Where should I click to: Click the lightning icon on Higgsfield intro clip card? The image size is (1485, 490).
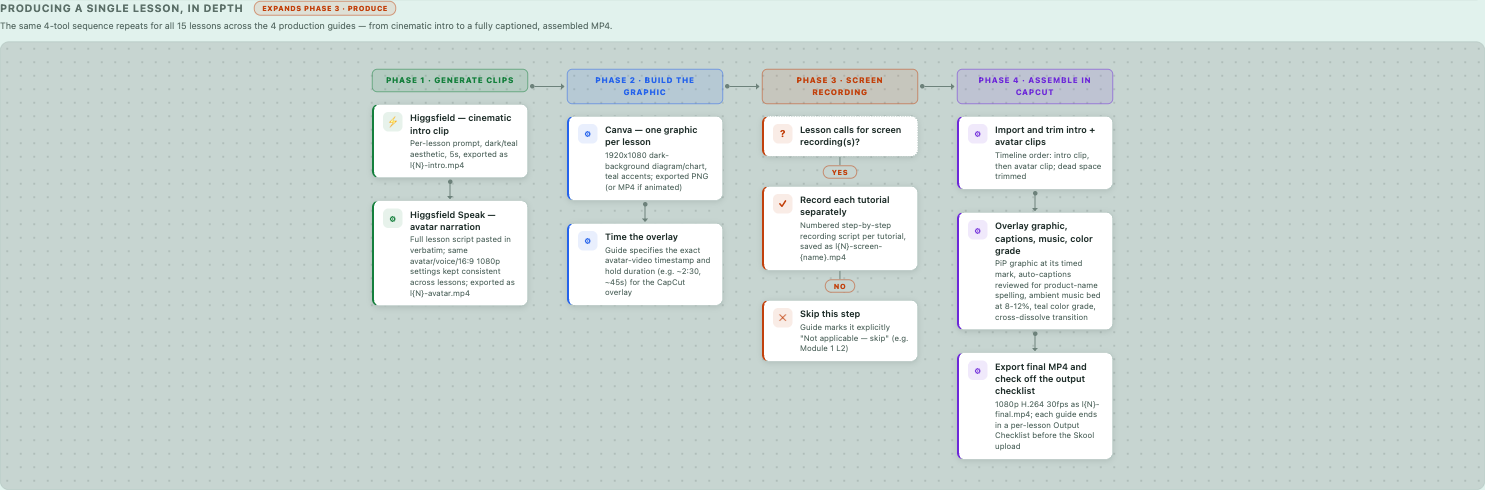tap(392, 122)
